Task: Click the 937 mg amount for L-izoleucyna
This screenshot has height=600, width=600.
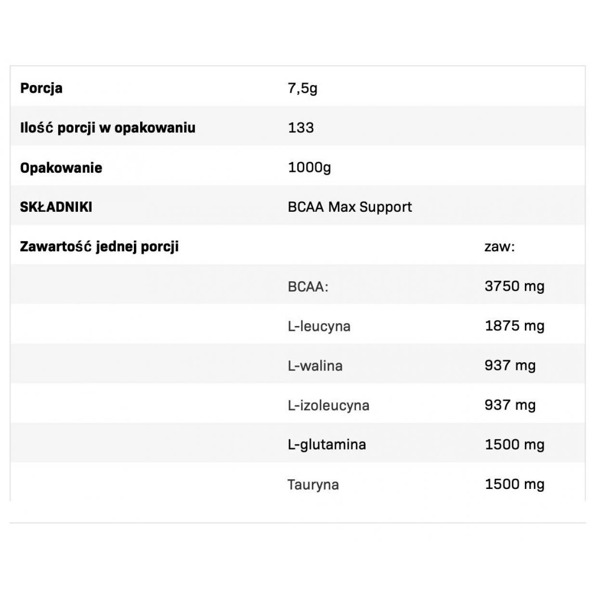Action: tap(509, 405)
